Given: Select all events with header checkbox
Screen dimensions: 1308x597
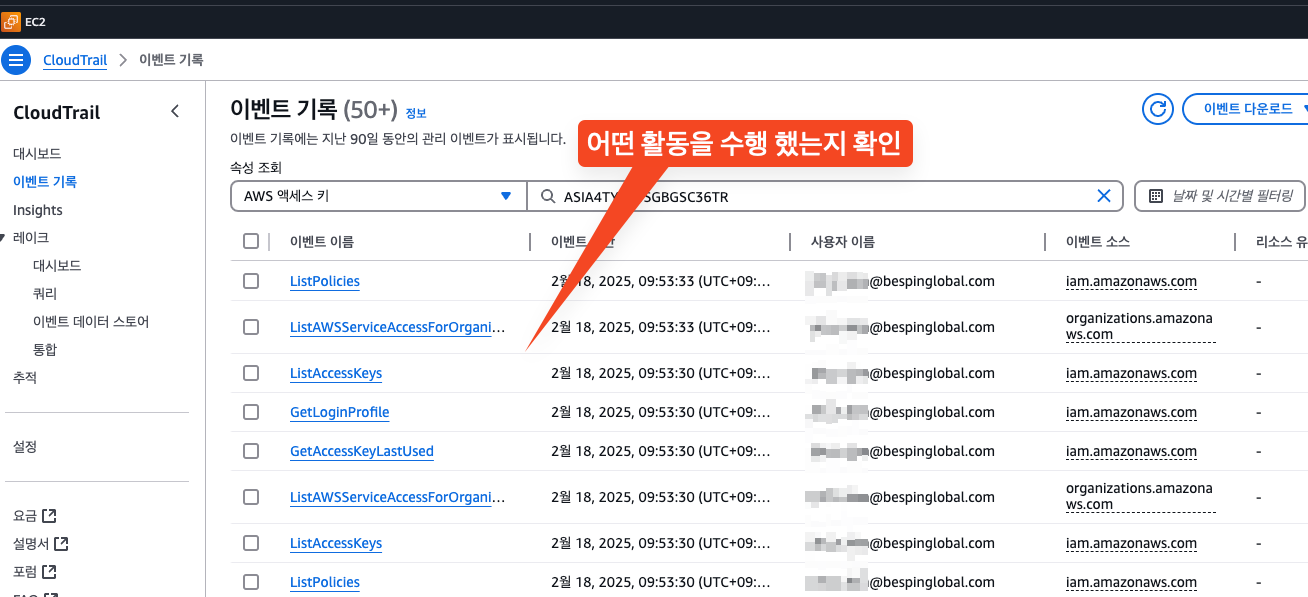Looking at the screenshot, I should 251,241.
